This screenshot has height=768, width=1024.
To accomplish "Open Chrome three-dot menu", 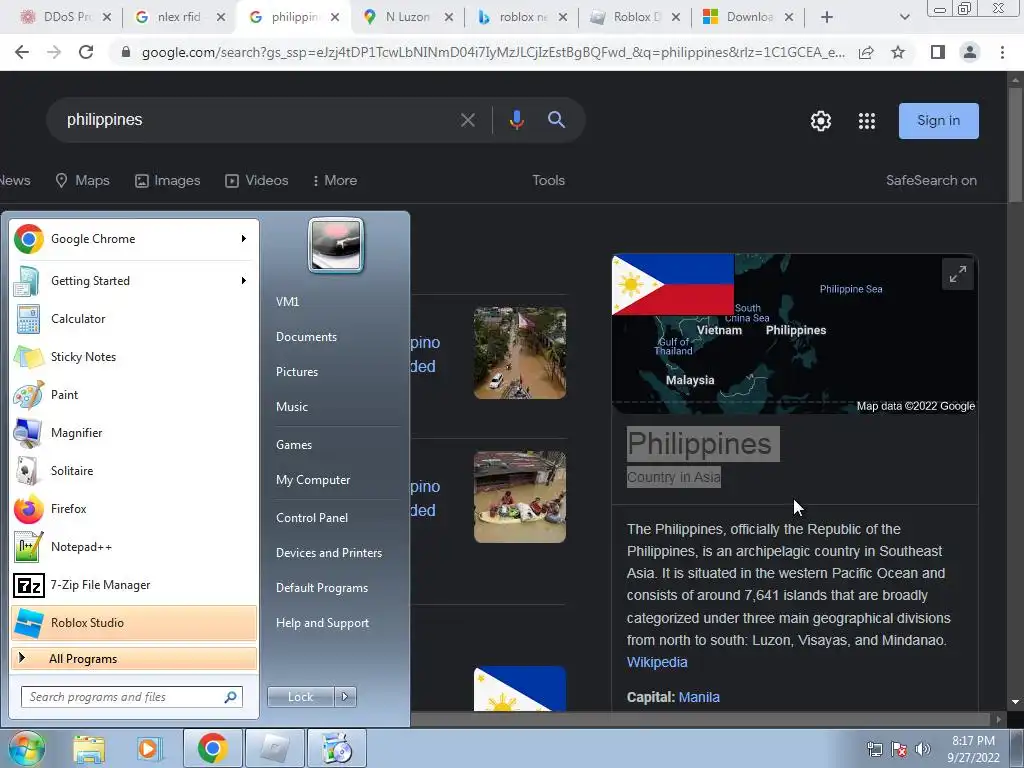I will coord(1002,52).
